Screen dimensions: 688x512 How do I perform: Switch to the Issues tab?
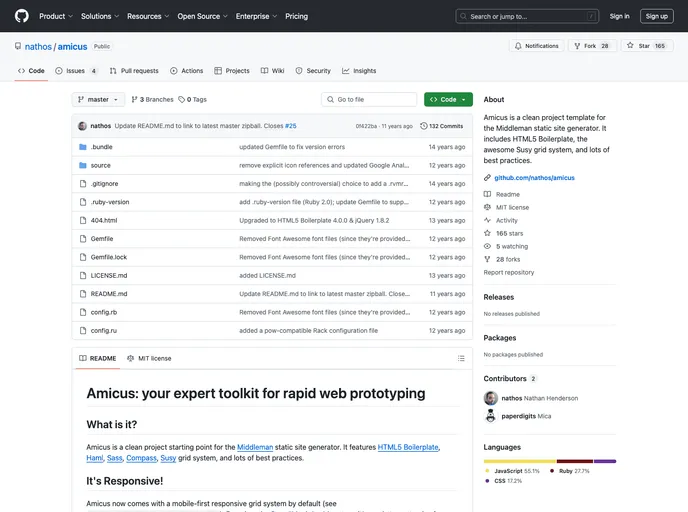(x=76, y=71)
